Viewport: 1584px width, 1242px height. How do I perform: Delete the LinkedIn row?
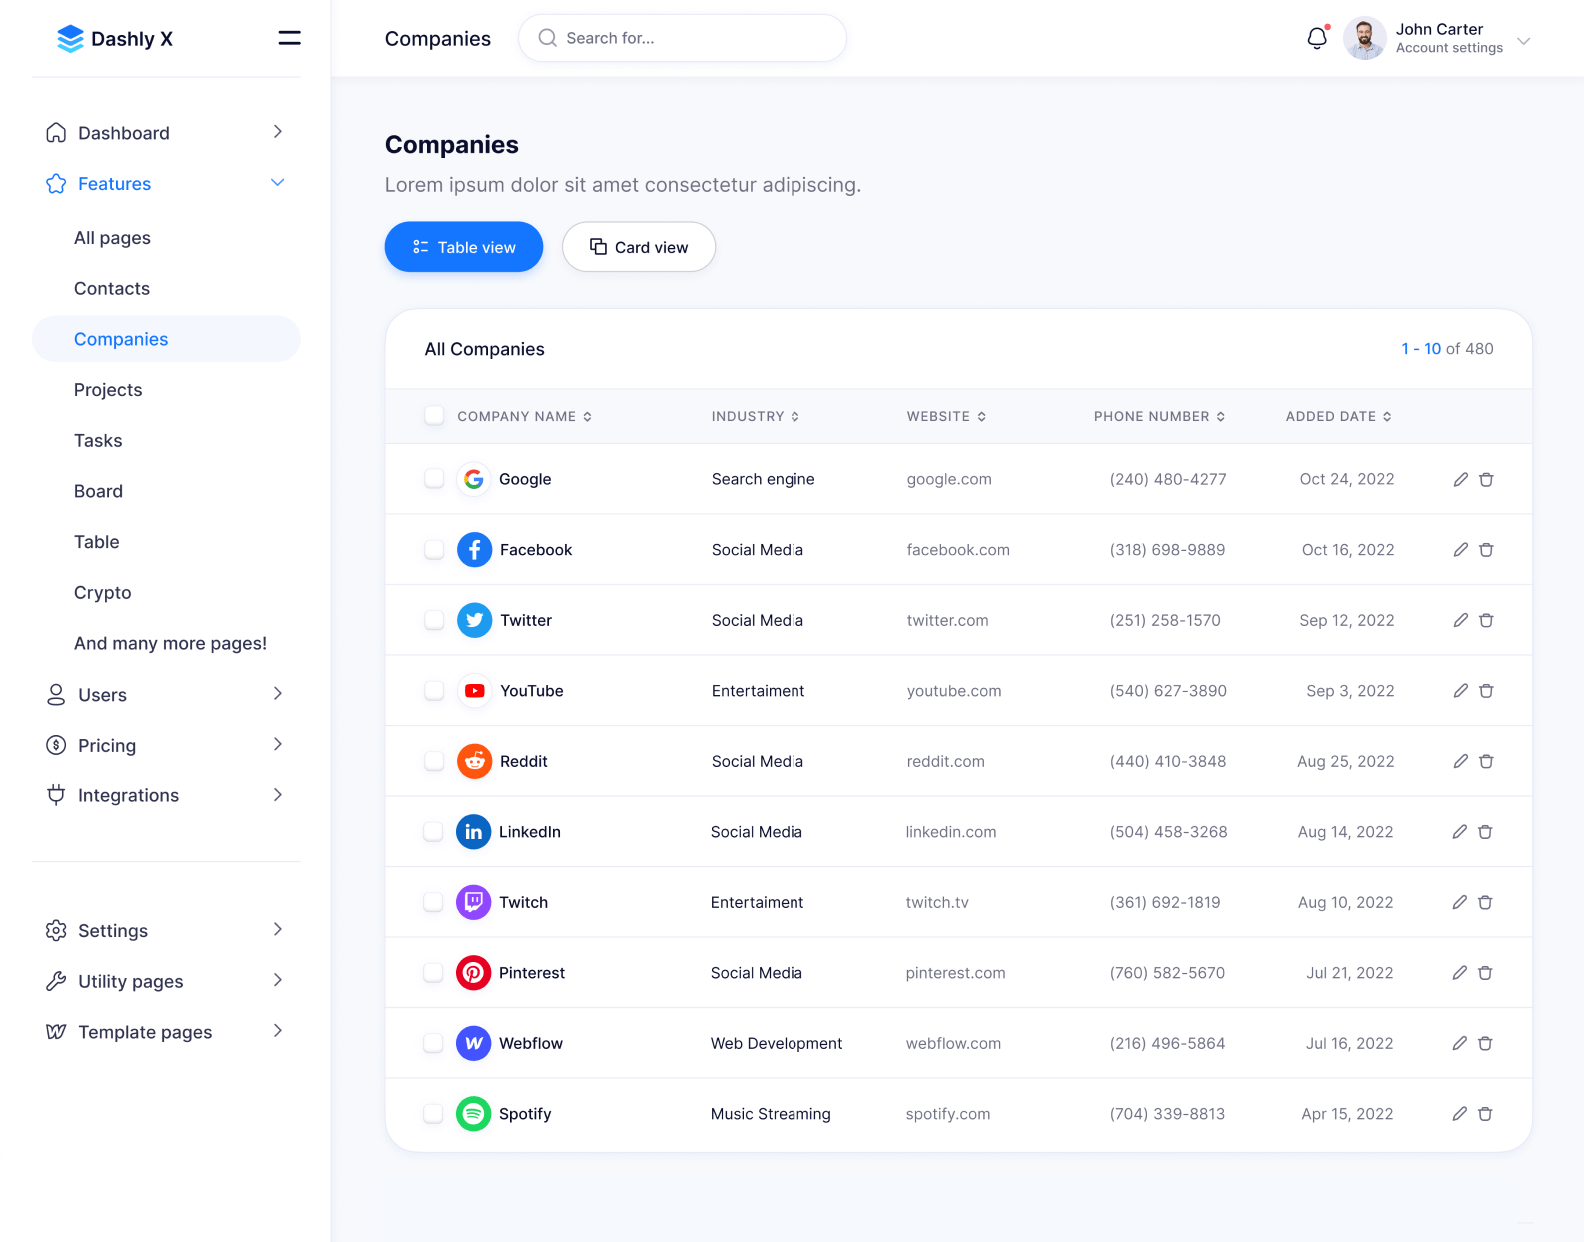coord(1485,832)
